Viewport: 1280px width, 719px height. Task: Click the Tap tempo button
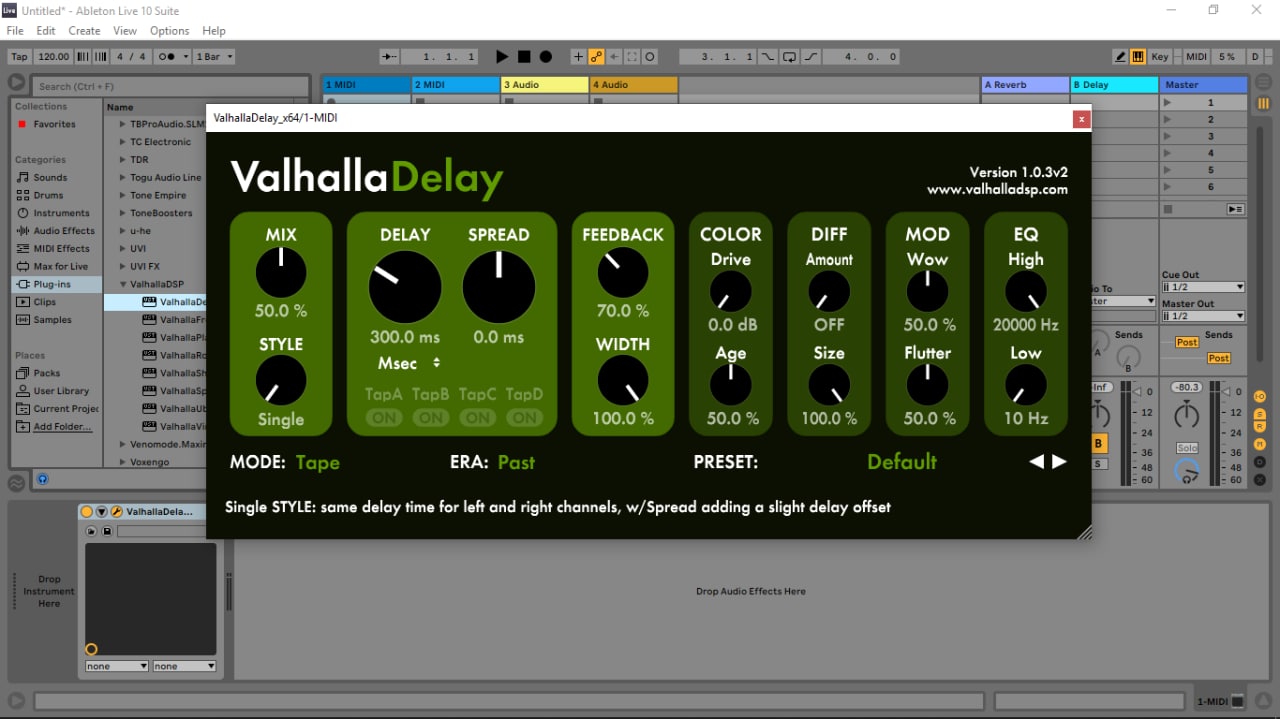pos(19,57)
